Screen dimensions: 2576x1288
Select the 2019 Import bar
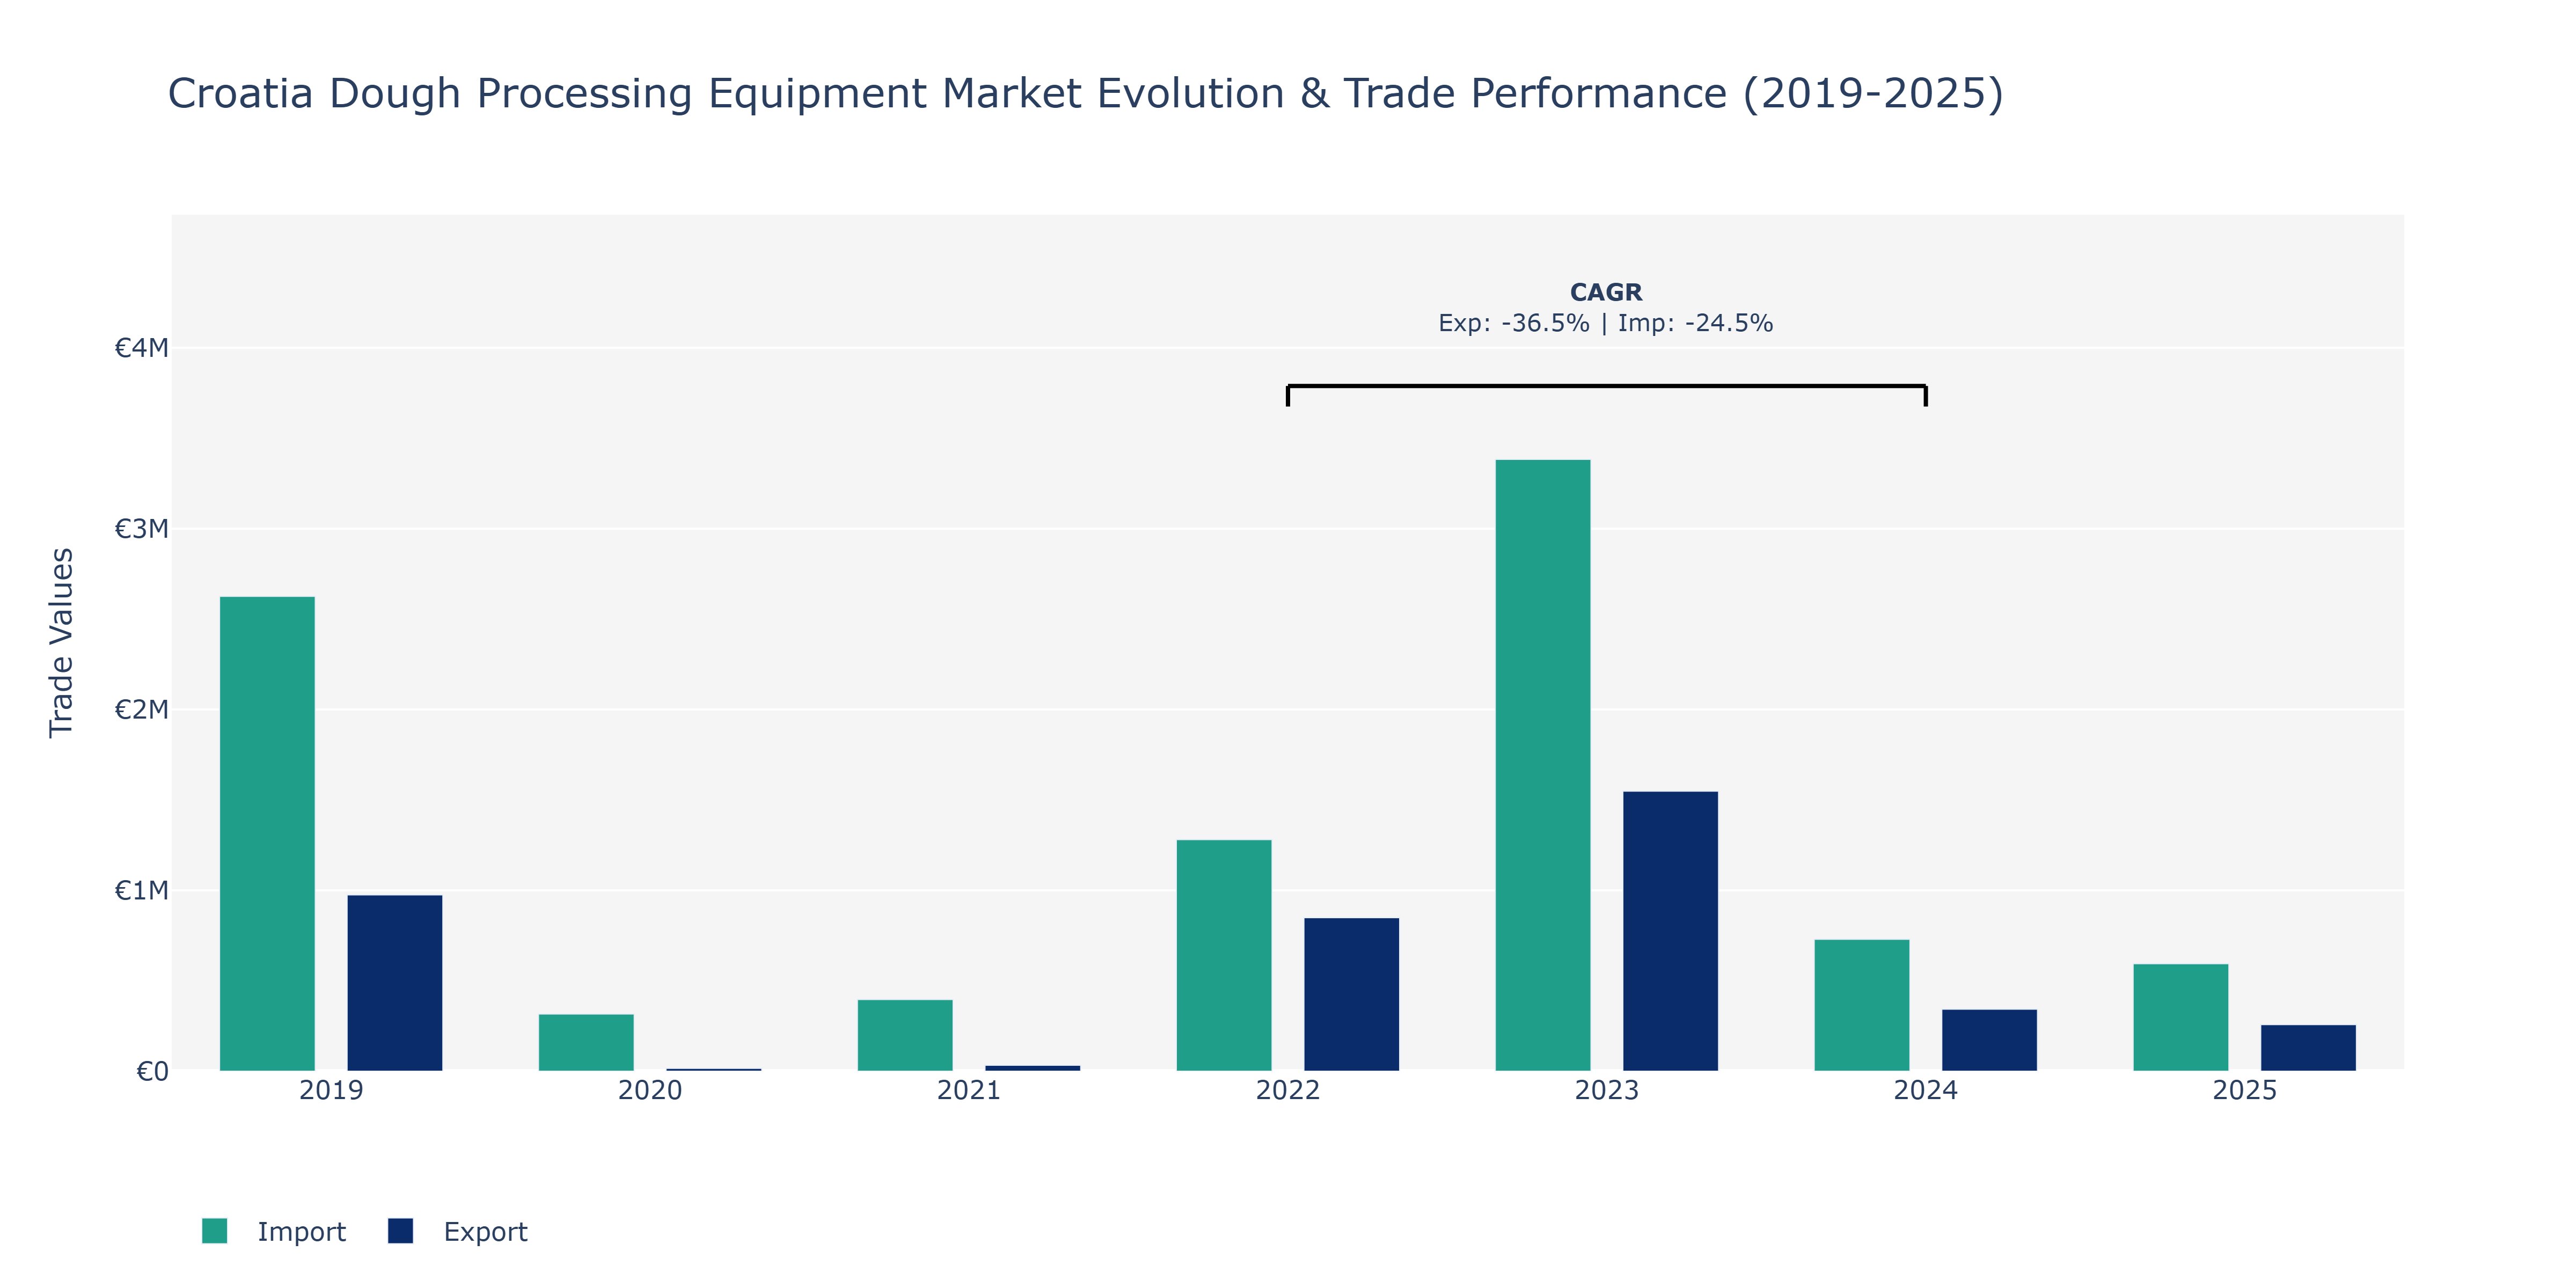click(267, 834)
